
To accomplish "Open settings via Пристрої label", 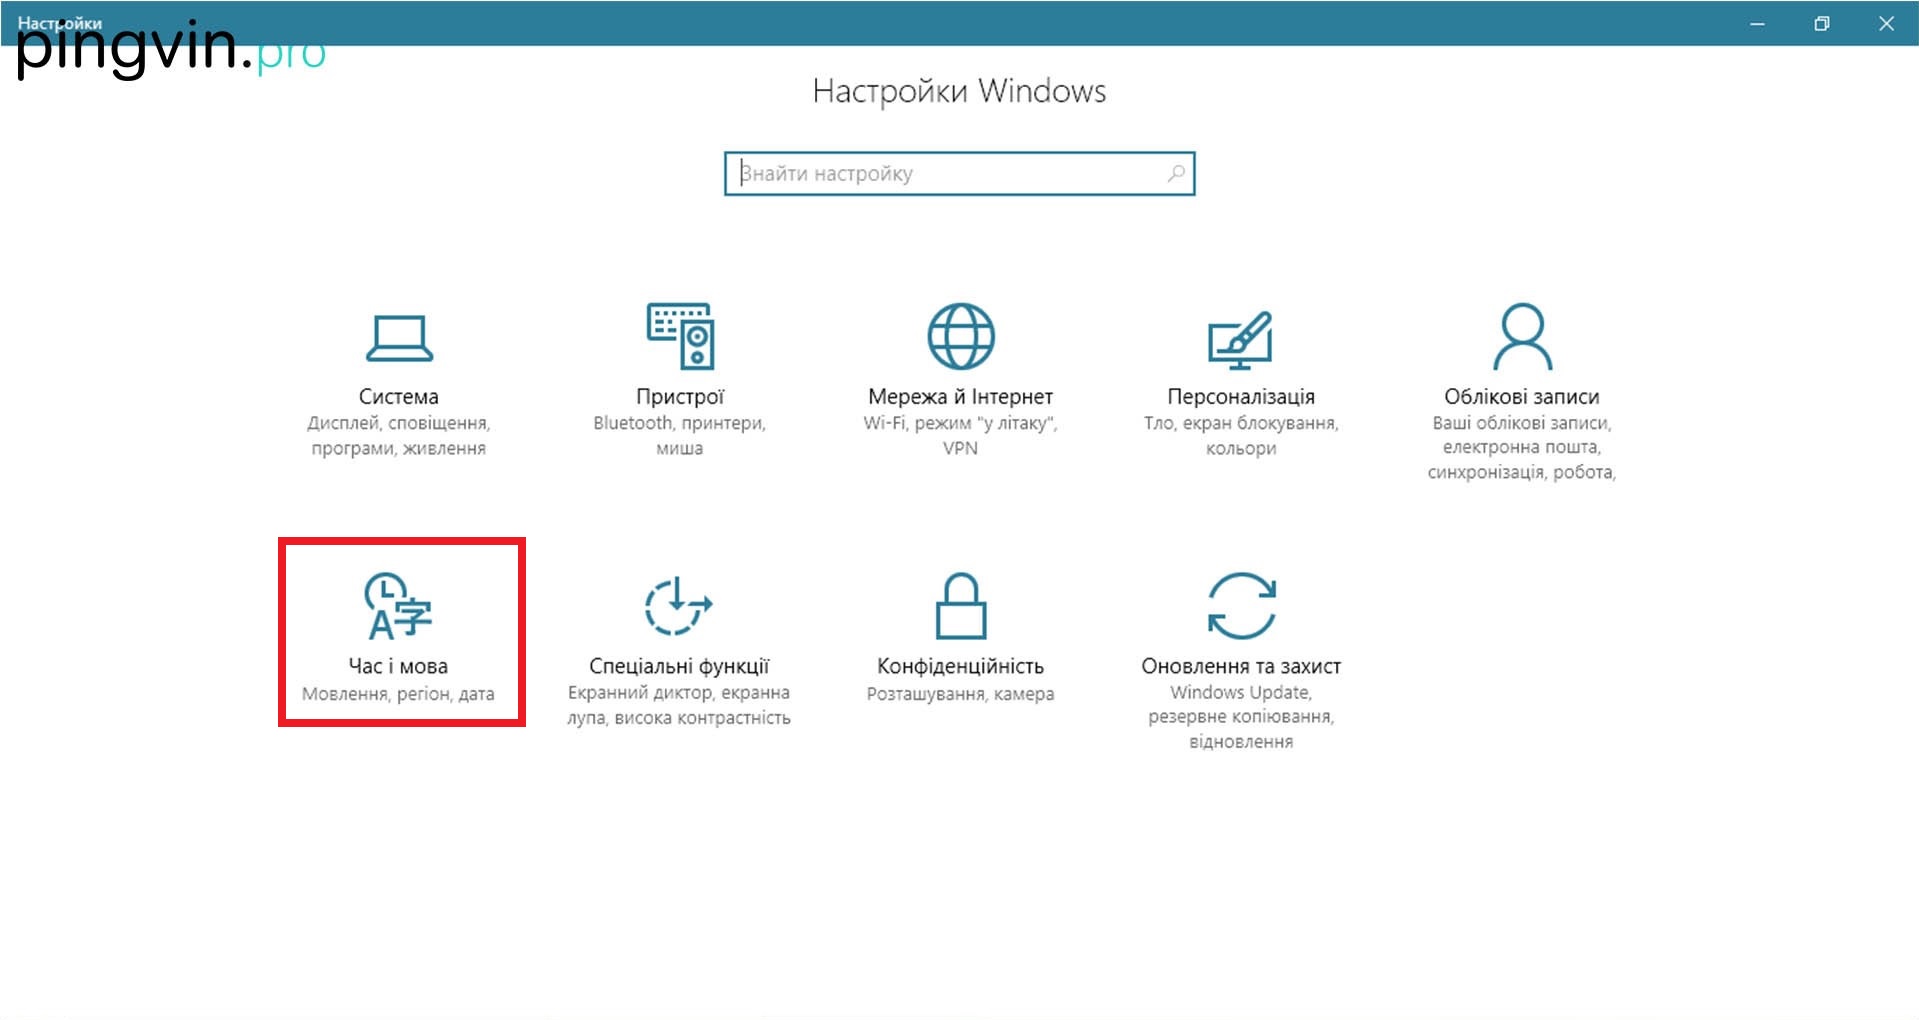I will 680,397.
